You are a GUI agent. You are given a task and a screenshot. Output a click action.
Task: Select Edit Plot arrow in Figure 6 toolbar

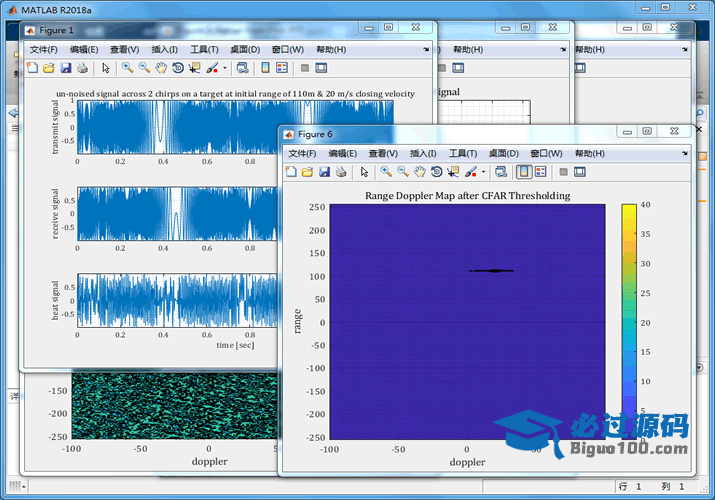pos(364,172)
